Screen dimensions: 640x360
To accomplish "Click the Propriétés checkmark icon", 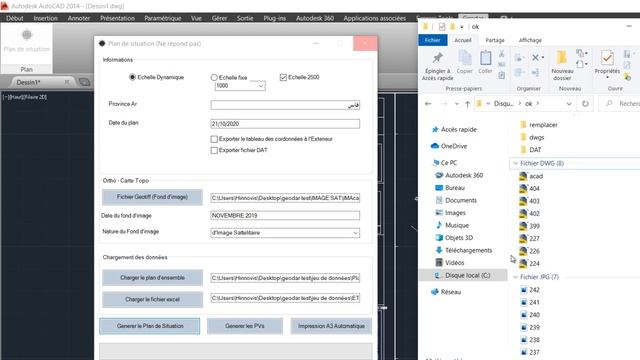I will pos(607,58).
